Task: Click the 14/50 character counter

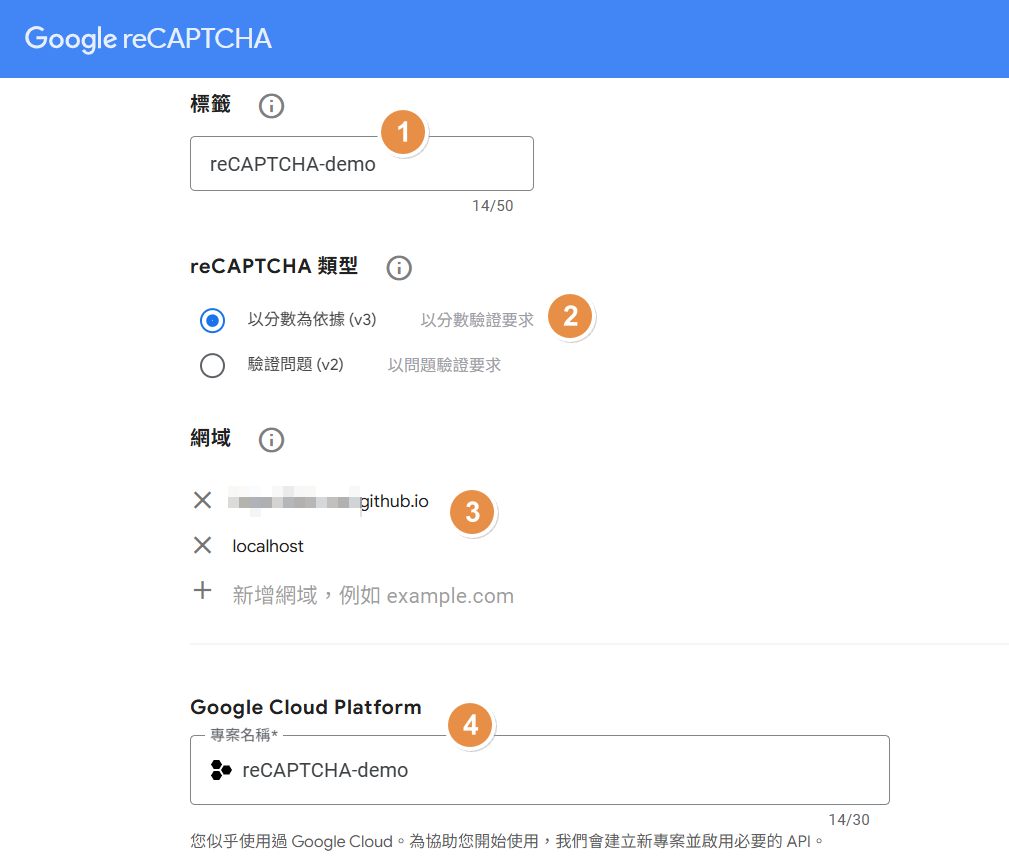Action: [493, 206]
